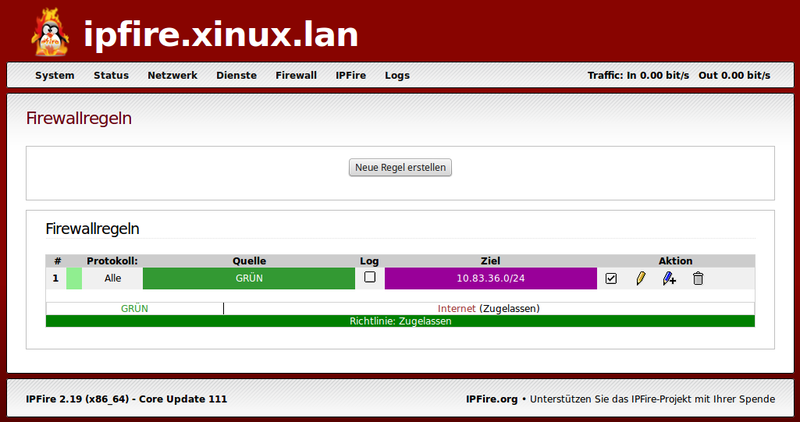Image resolution: width=800 pixels, height=422 pixels.
Task: Click the IPFire flaming penguin logo
Action: point(50,32)
